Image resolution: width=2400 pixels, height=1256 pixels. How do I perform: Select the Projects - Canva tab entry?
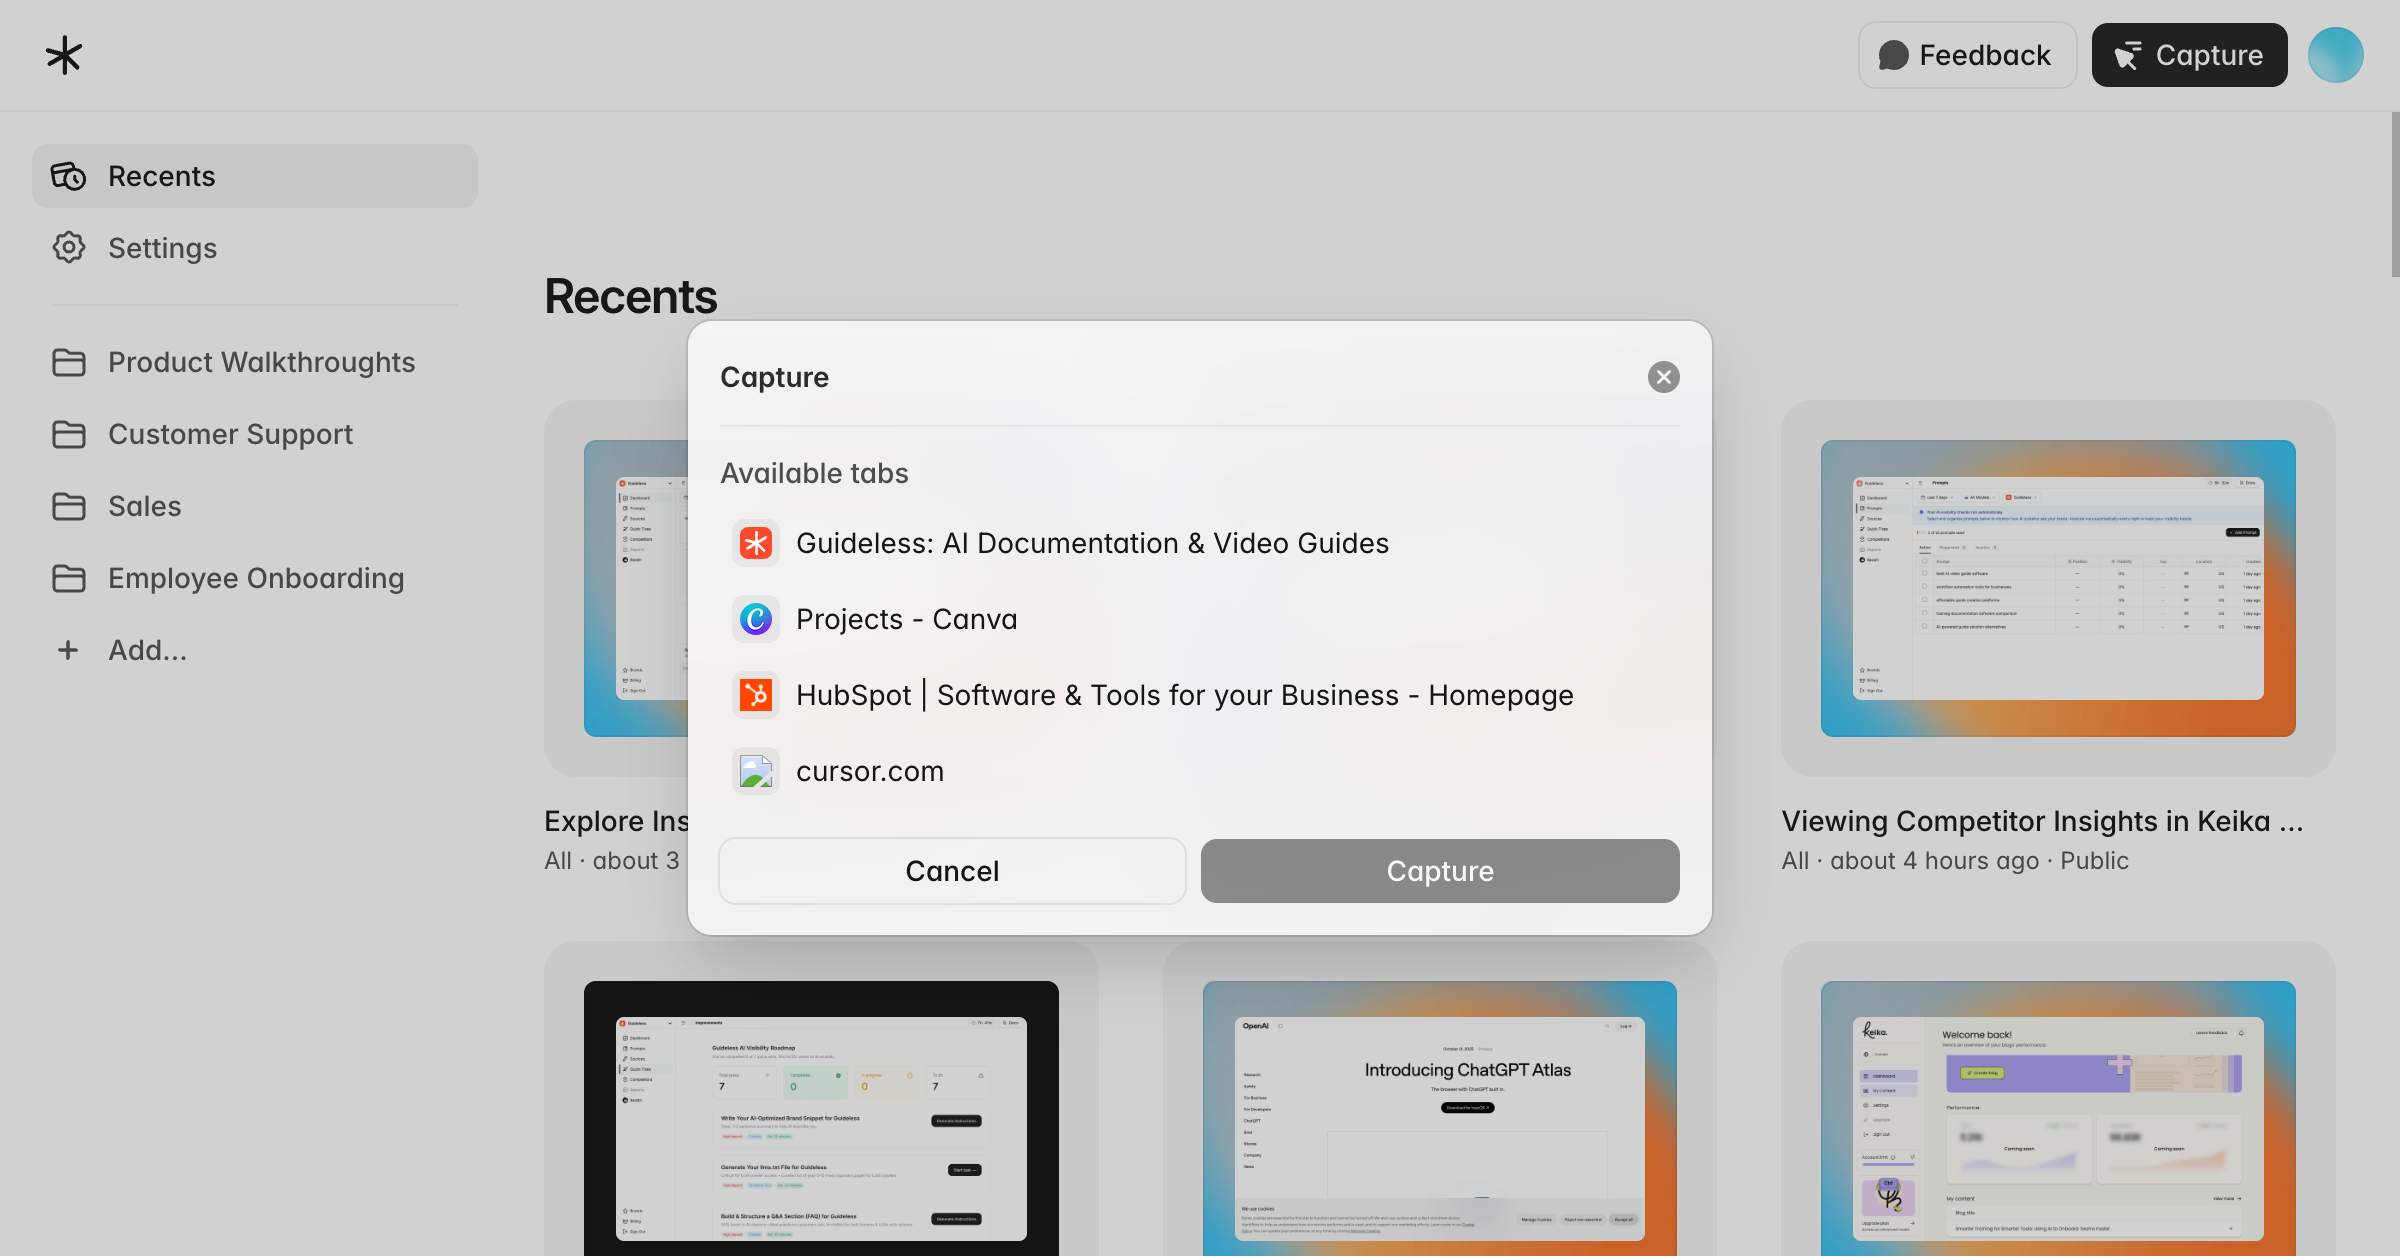[906, 619]
